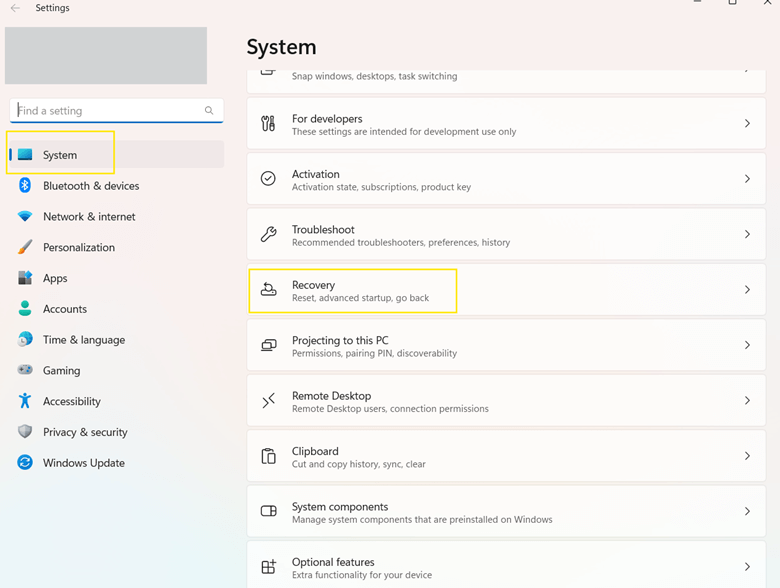Open Gaming settings
The width and height of the screenshot is (780, 588).
point(116,371)
